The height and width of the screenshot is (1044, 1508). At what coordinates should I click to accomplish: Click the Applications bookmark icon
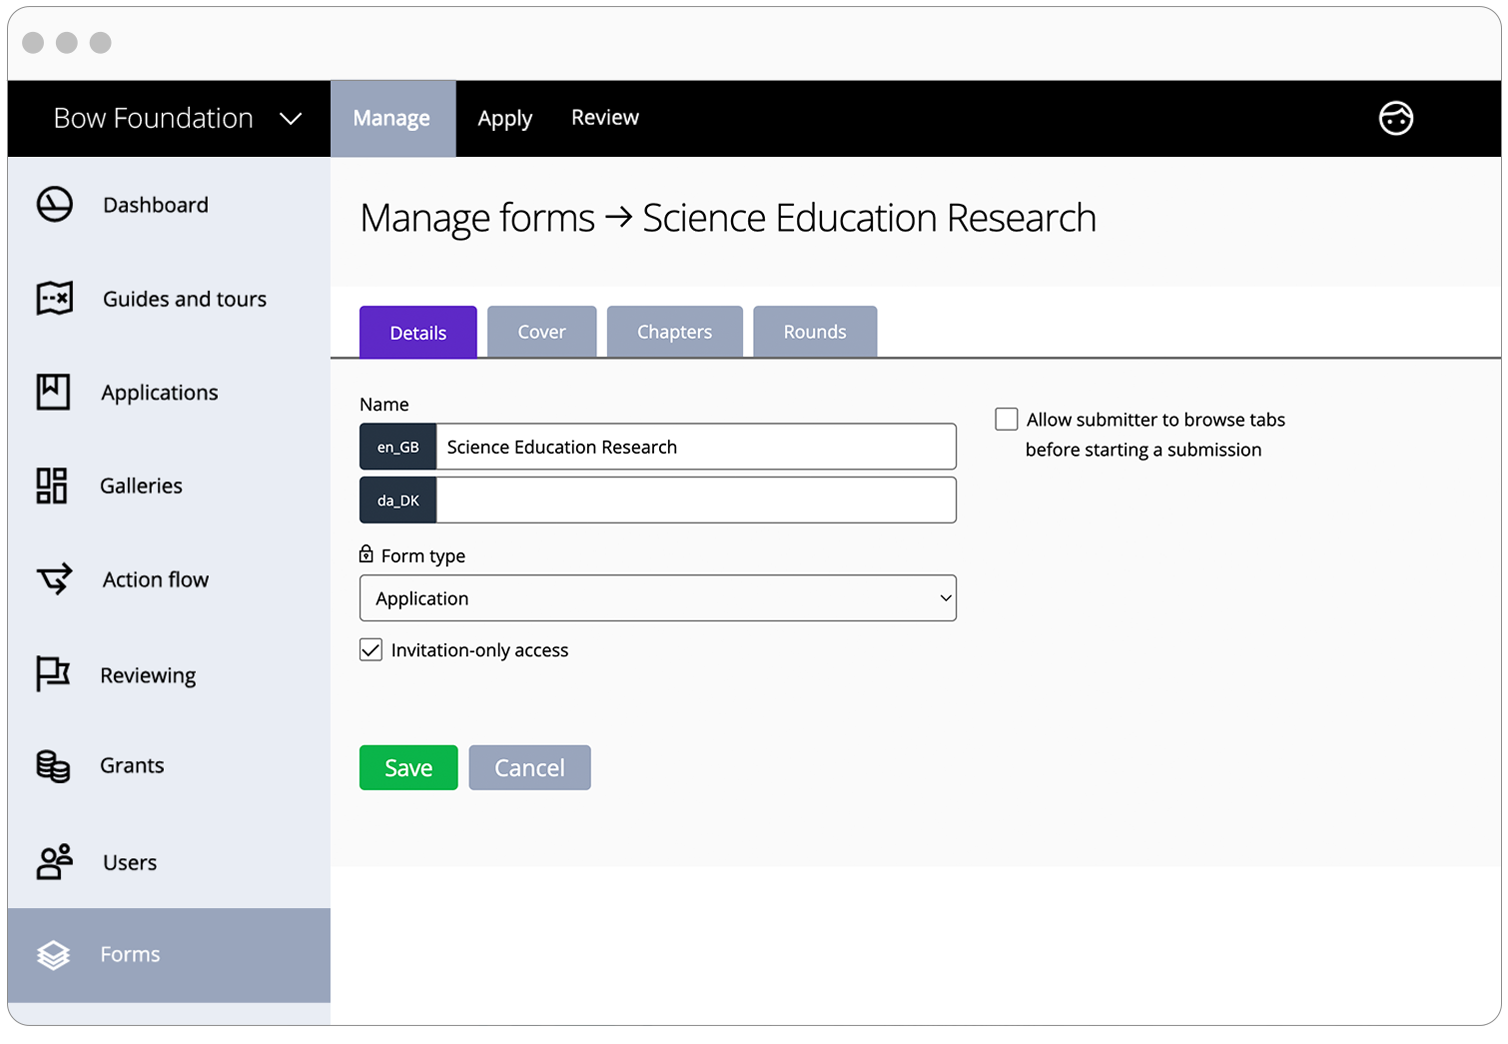54,392
